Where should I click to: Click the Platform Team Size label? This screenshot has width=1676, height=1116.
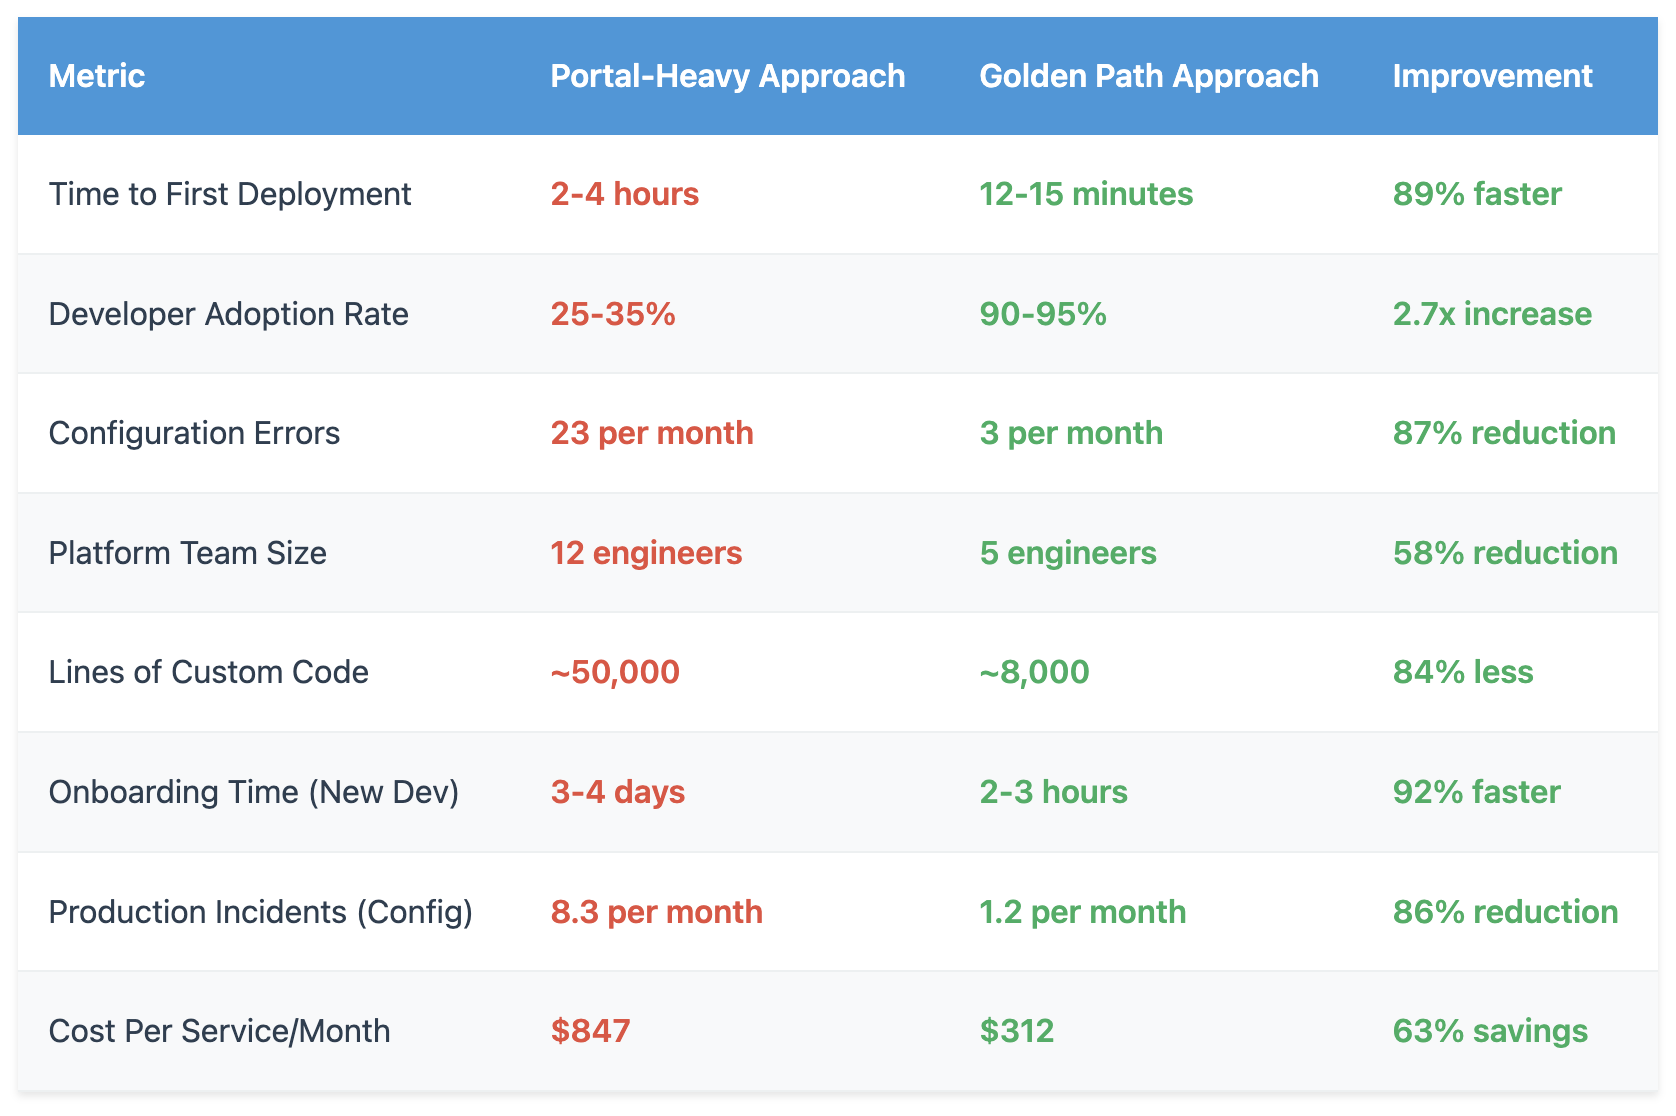pyautogui.click(x=188, y=553)
